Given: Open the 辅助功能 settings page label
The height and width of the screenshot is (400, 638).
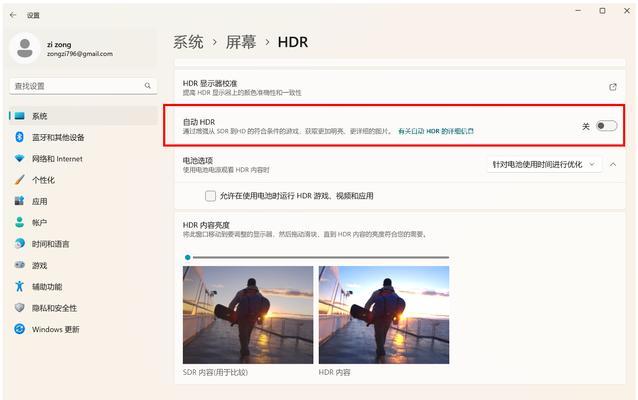Looking at the screenshot, I should (47, 286).
